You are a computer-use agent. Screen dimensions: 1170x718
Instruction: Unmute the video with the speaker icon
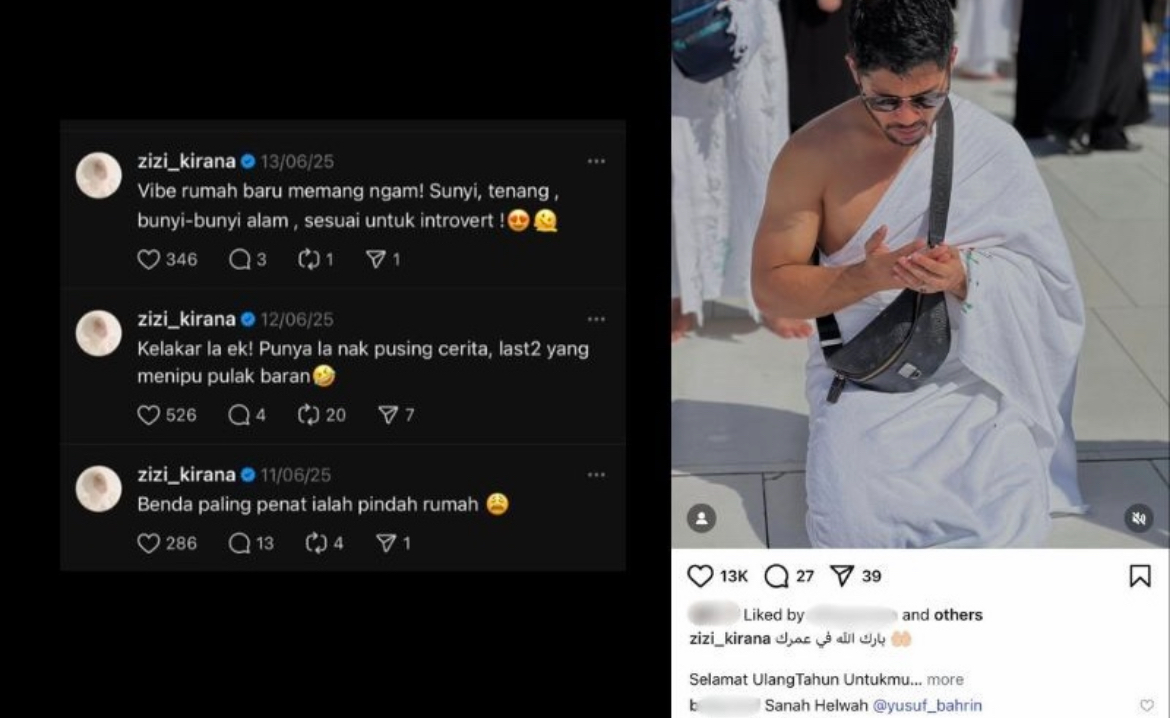pyautogui.click(x=1139, y=518)
